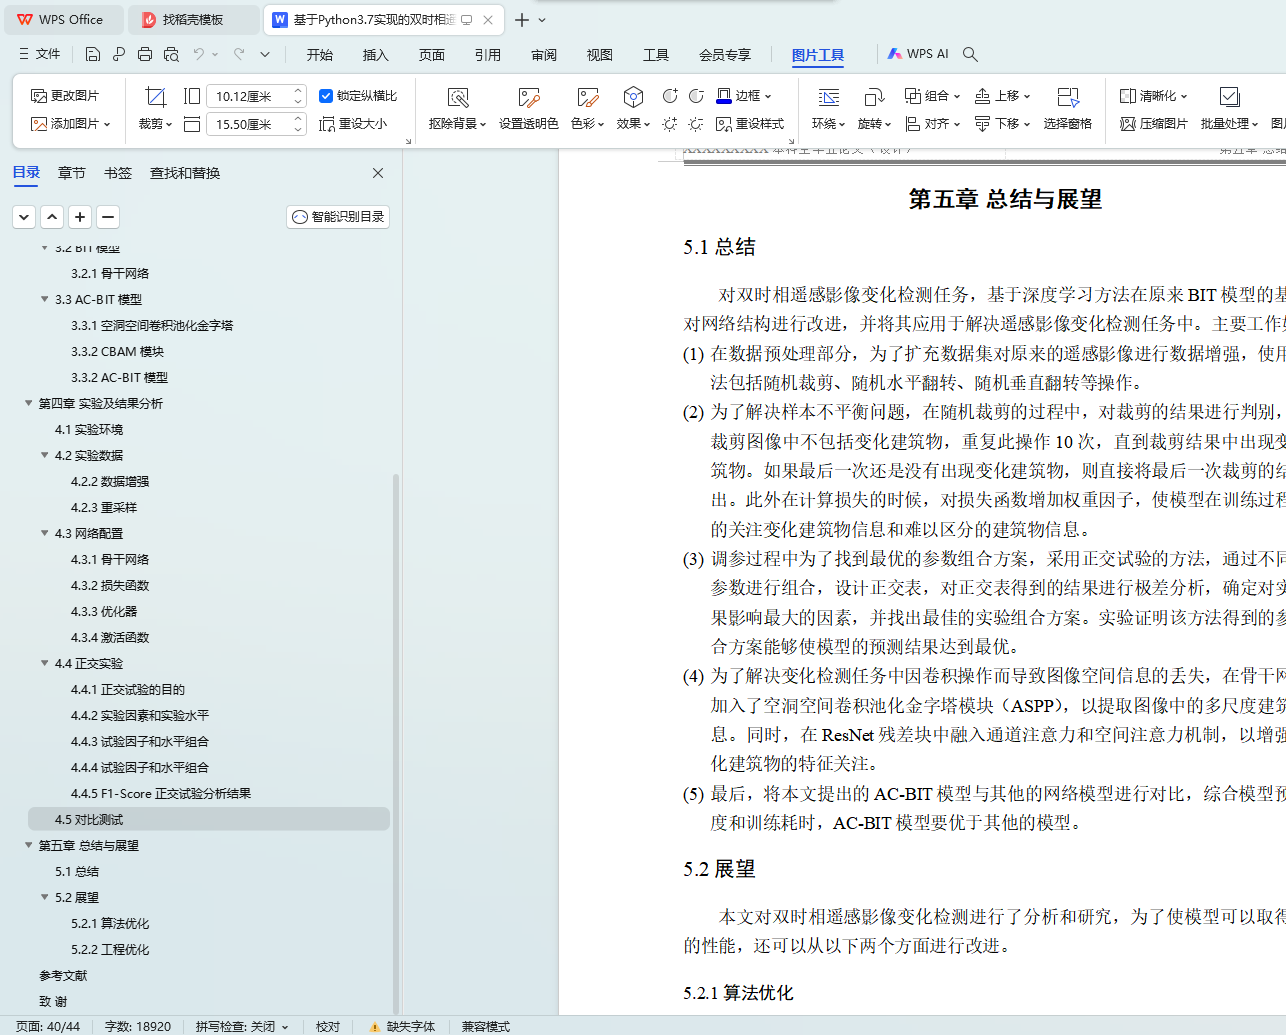The image size is (1286, 1035).
Task: Click the 字数: 18920 word count in status bar
Action: point(138,1026)
